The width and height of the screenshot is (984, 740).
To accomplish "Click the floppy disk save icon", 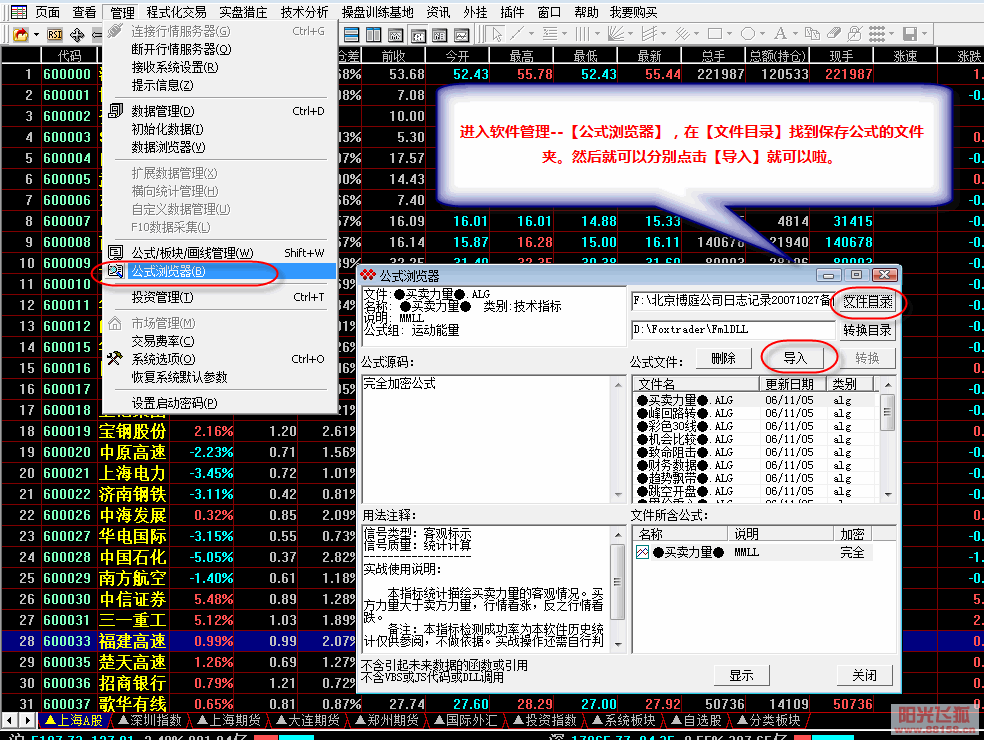I will point(910,33).
